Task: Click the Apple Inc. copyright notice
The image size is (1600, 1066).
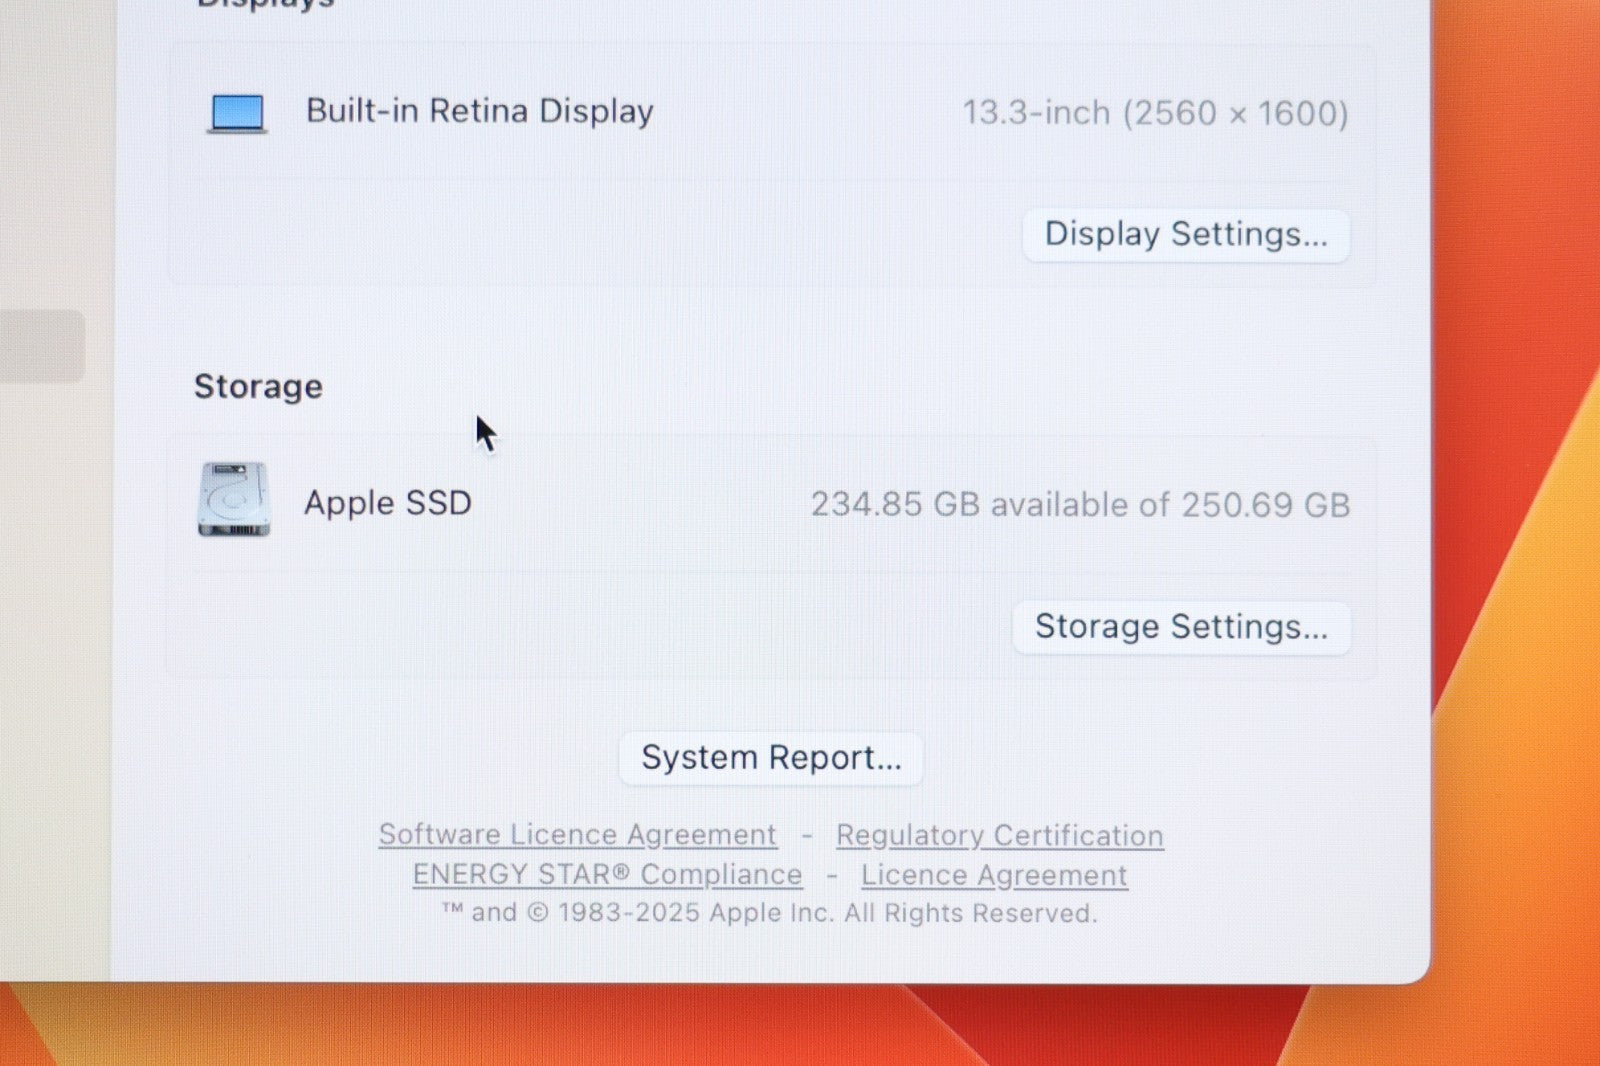Action: [770, 913]
